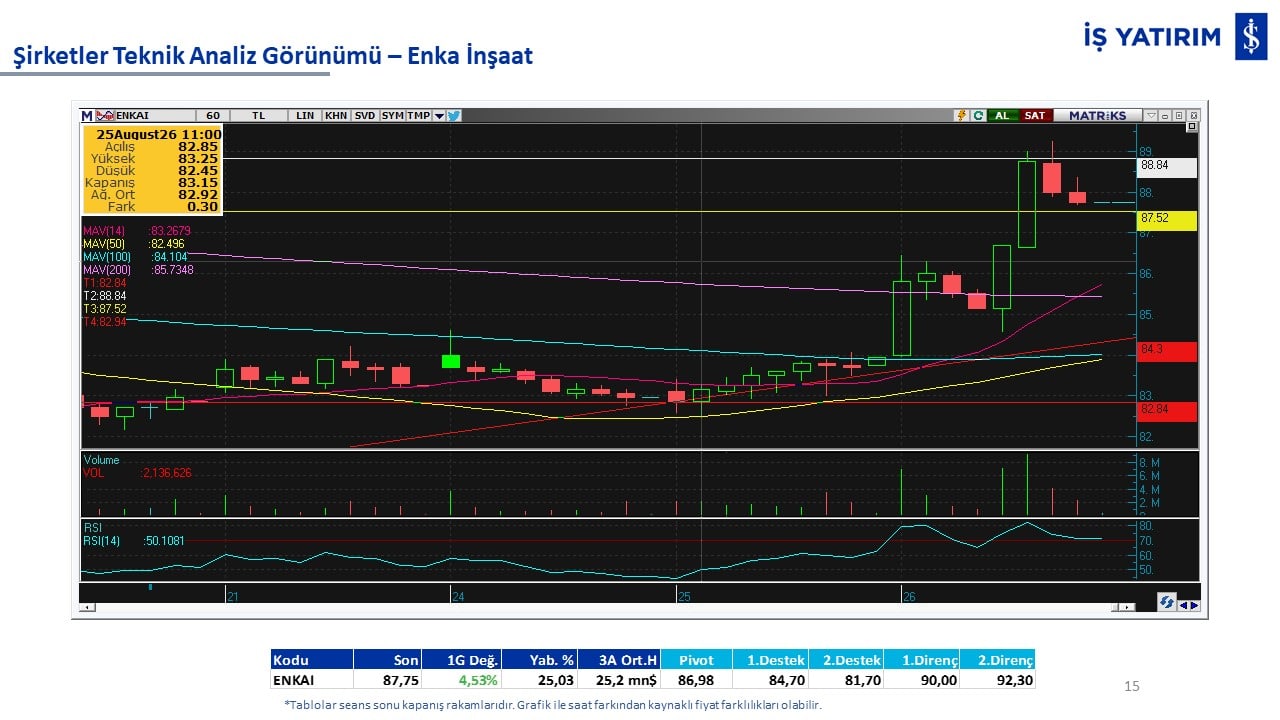The image size is (1280, 720).
Task: Click the Pivot column header
Action: tap(696, 660)
